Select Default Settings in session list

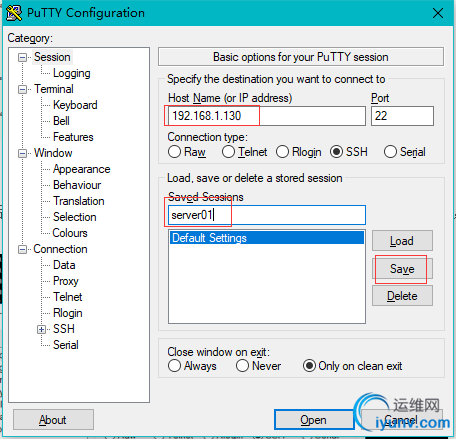pos(267,238)
